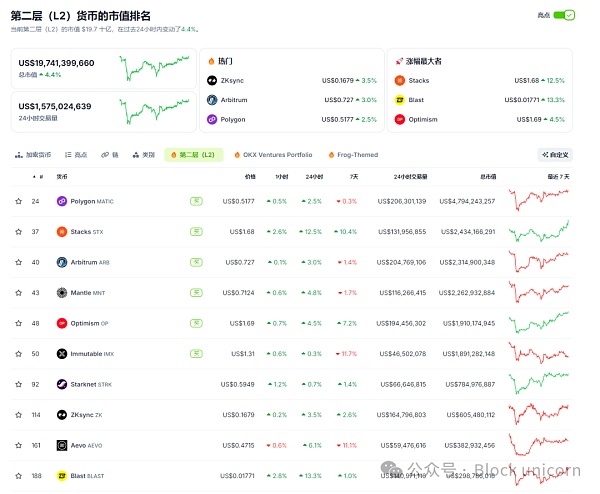Sort table by 24小时 change column
The height and width of the screenshot is (494, 600).
(x=311, y=175)
